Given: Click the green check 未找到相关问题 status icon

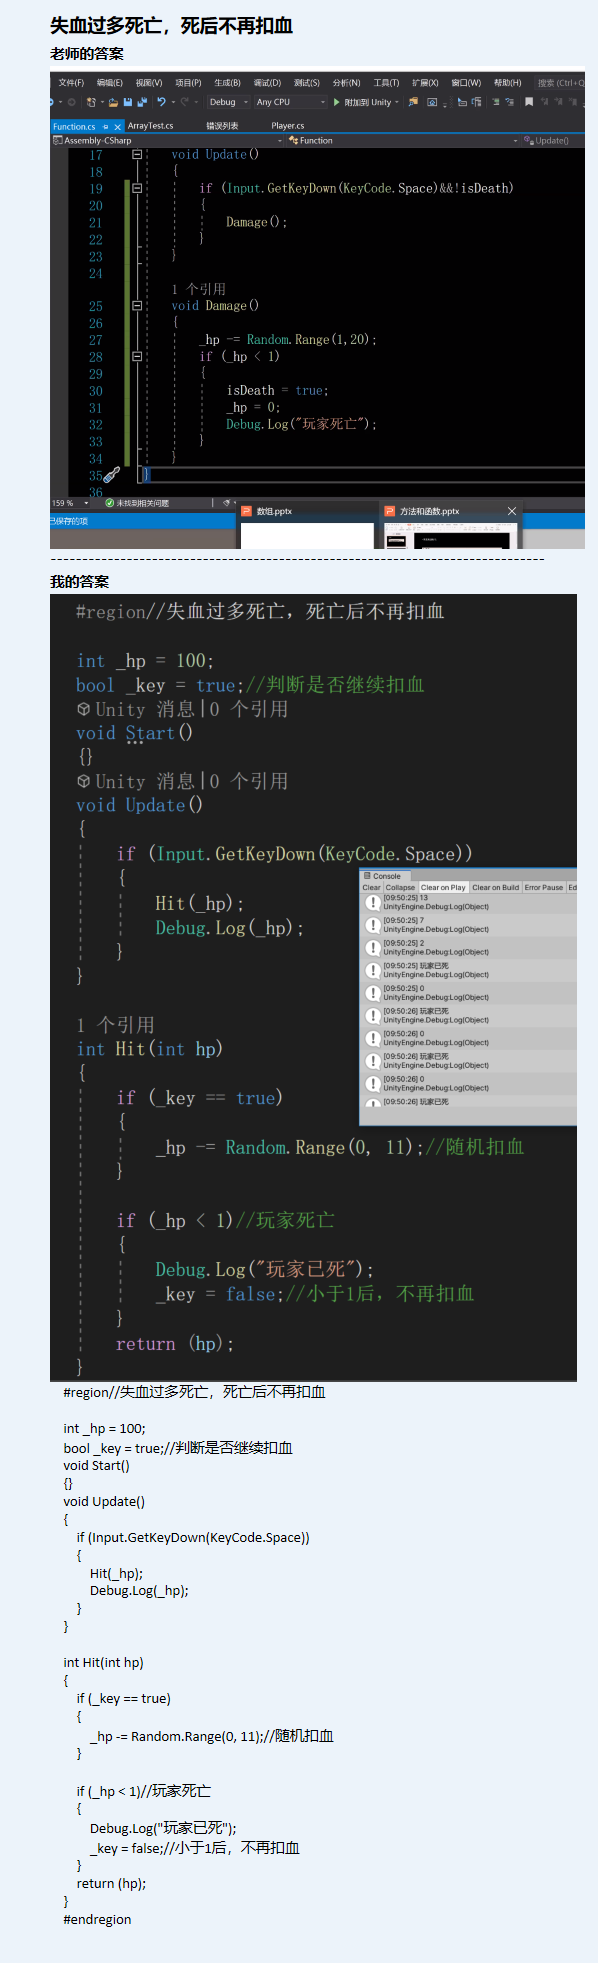Looking at the screenshot, I should [x=110, y=503].
